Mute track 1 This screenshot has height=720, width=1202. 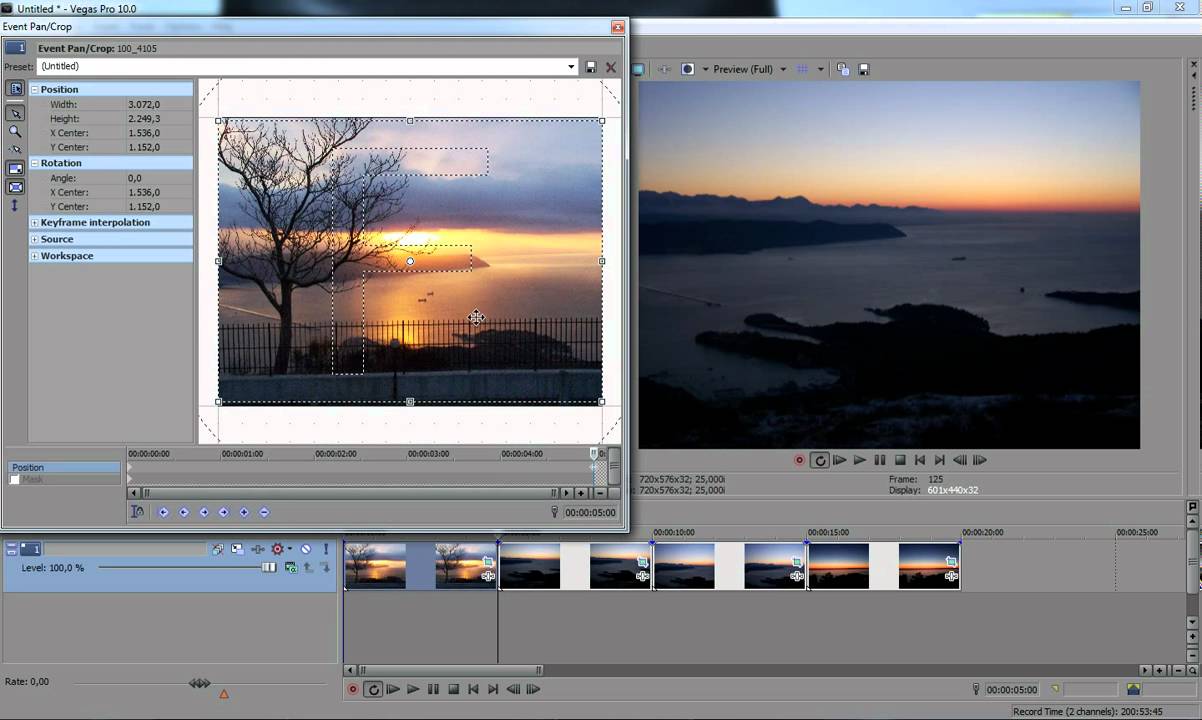point(306,549)
